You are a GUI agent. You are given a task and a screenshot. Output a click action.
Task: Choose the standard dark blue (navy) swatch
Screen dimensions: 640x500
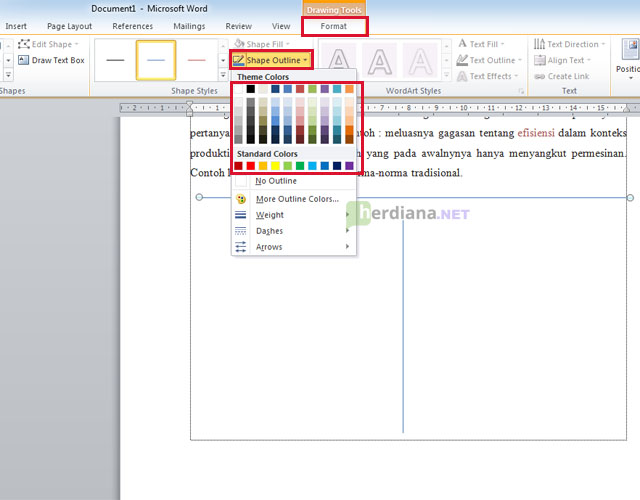(337, 166)
